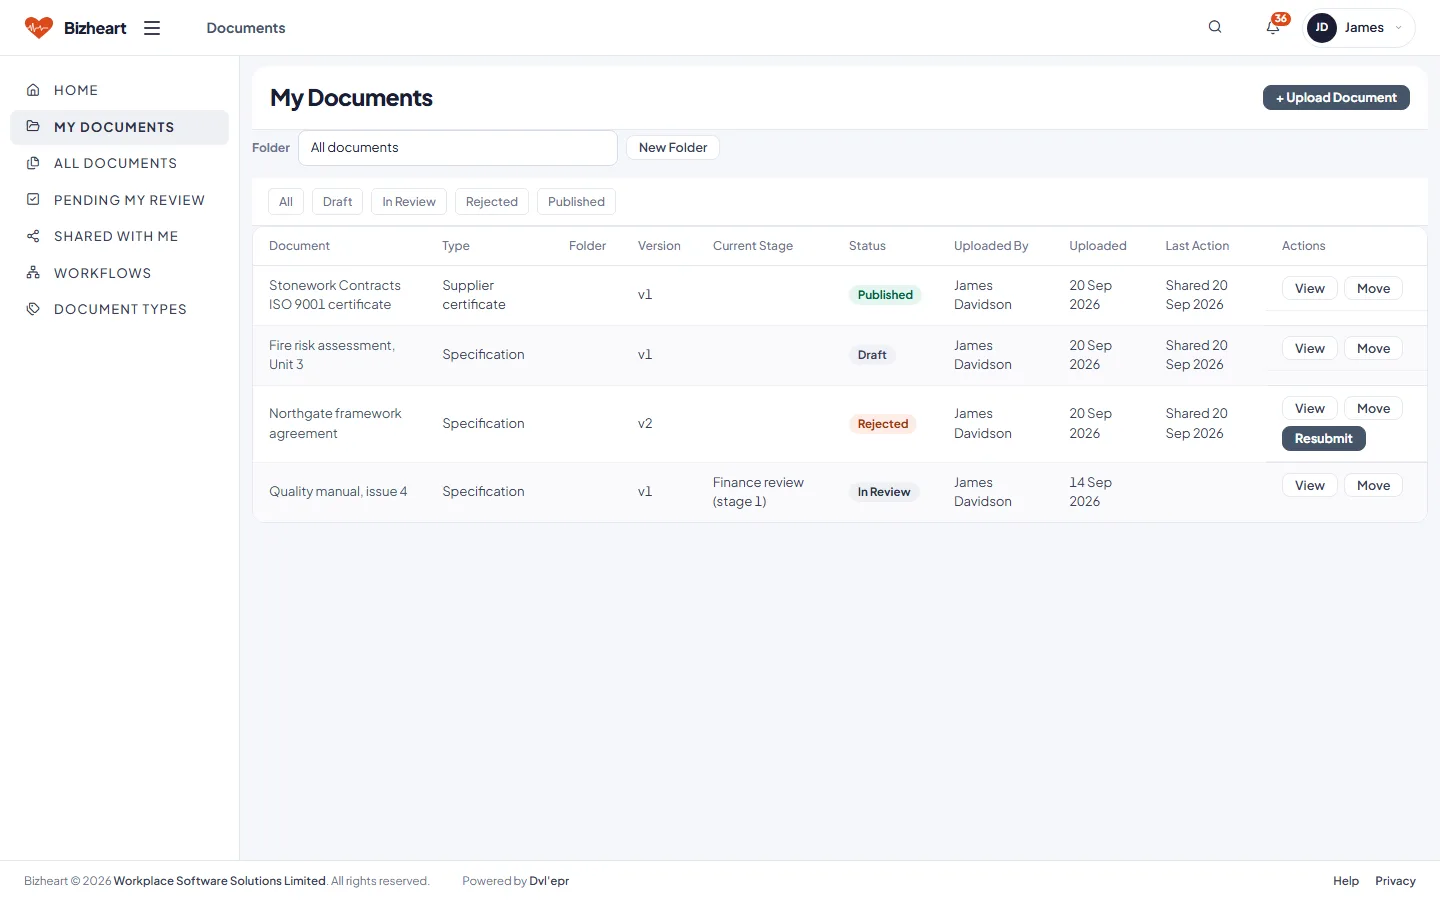Filter documents by Published status
The height and width of the screenshot is (900, 1440).
pos(576,202)
